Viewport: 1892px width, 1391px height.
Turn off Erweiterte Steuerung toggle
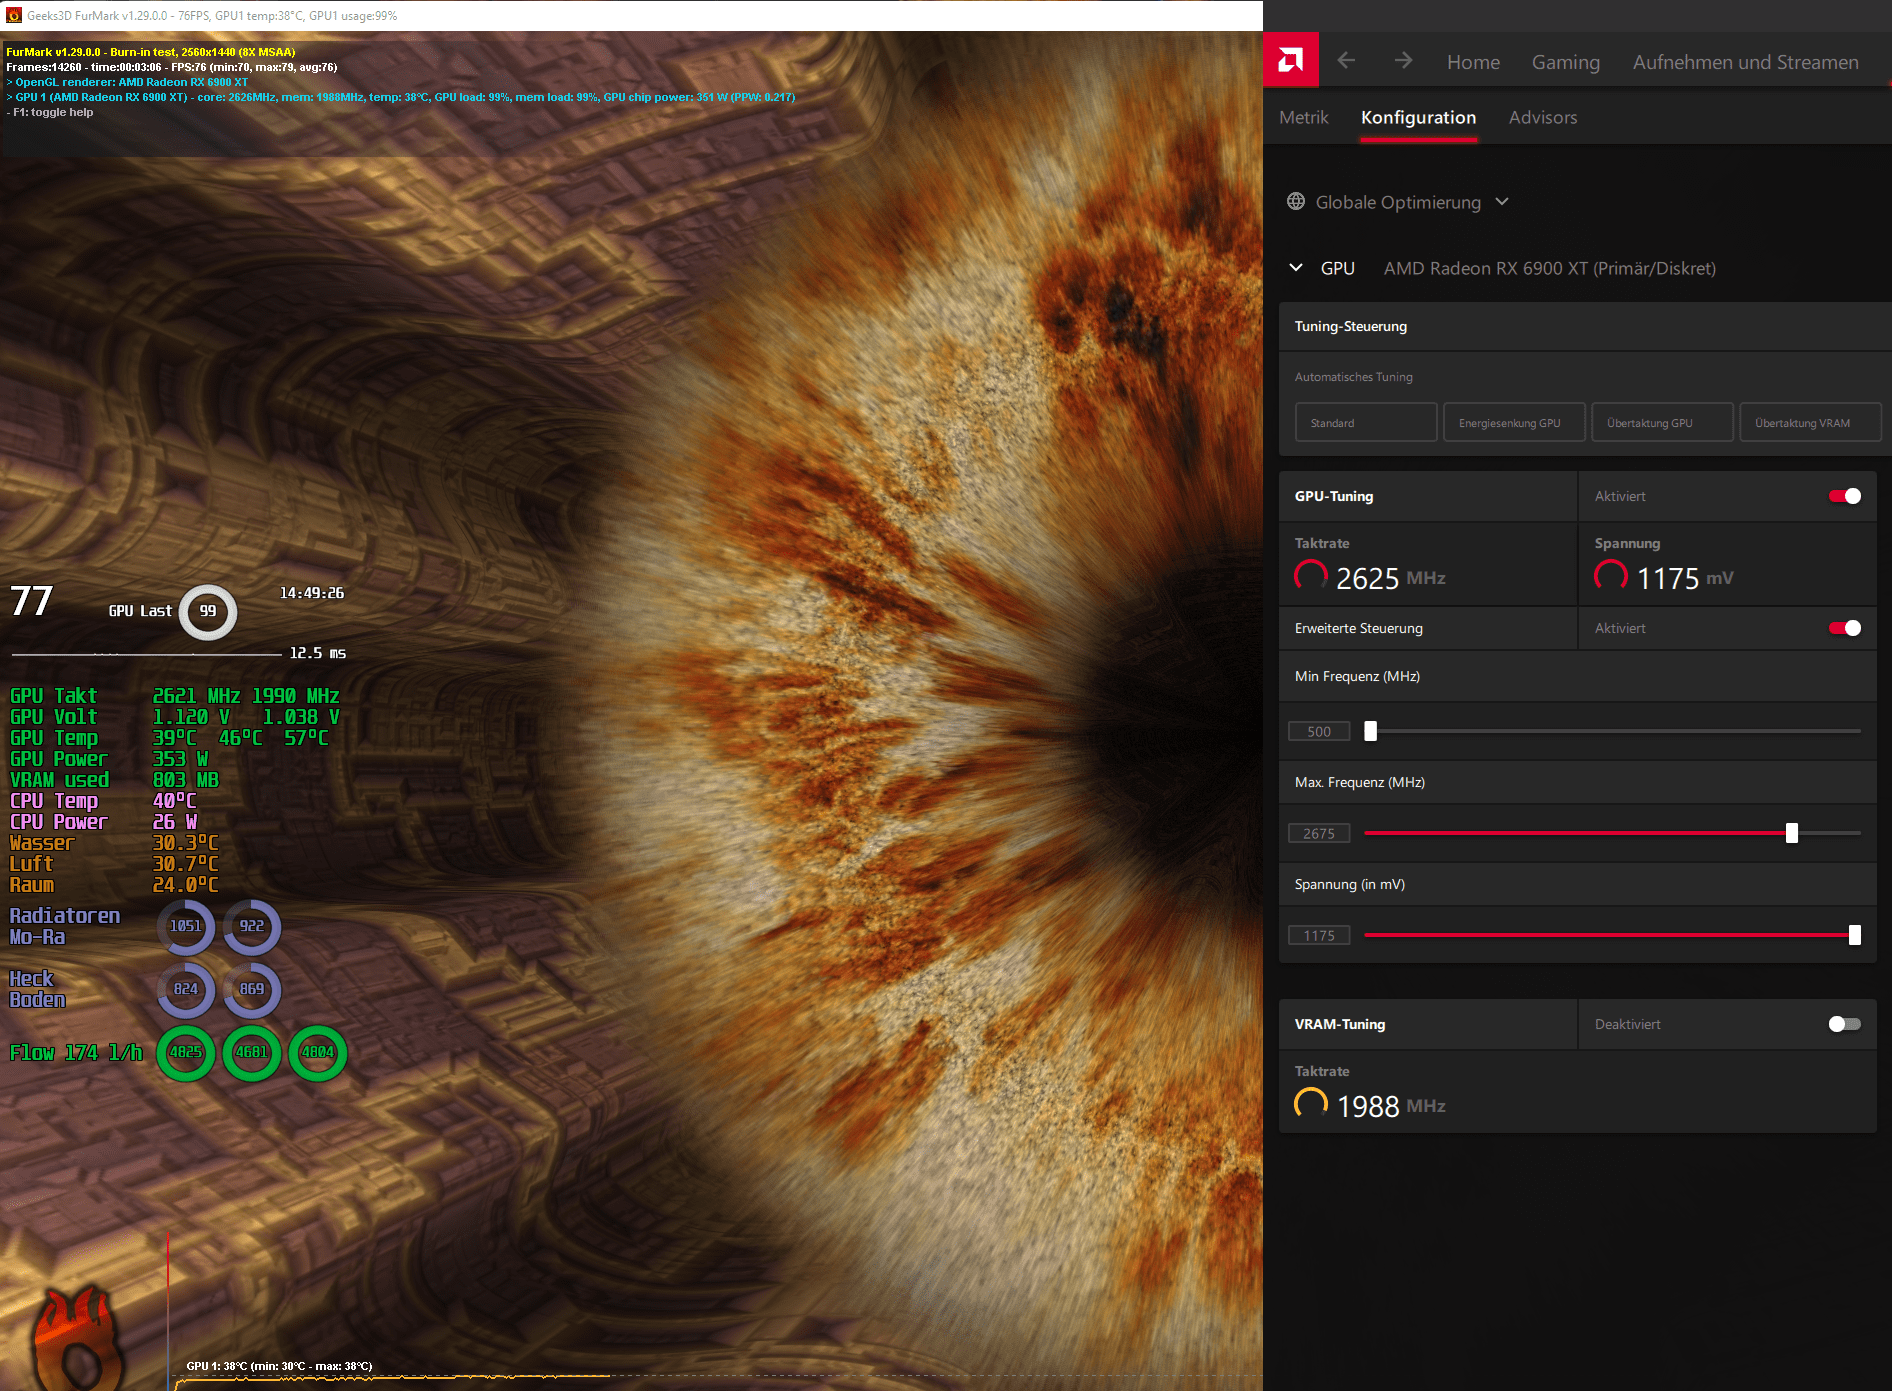point(1845,628)
